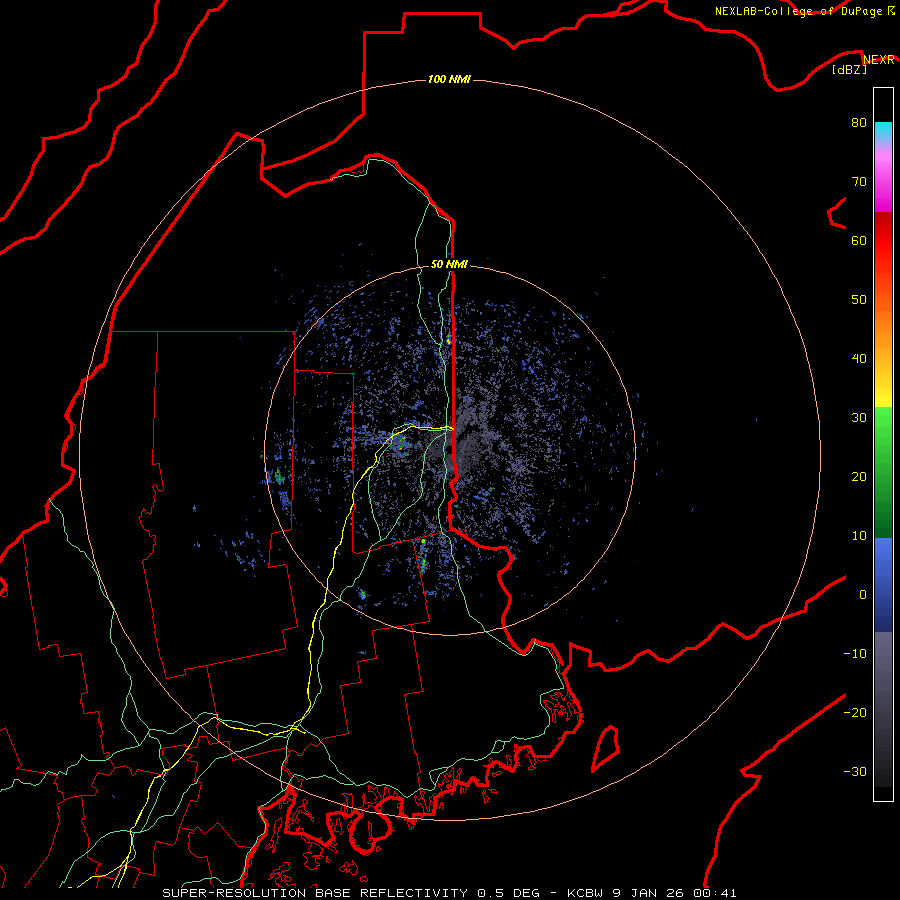Click the 60 value on the dBZ scale
This screenshot has width=900, height=900.
[859, 240]
